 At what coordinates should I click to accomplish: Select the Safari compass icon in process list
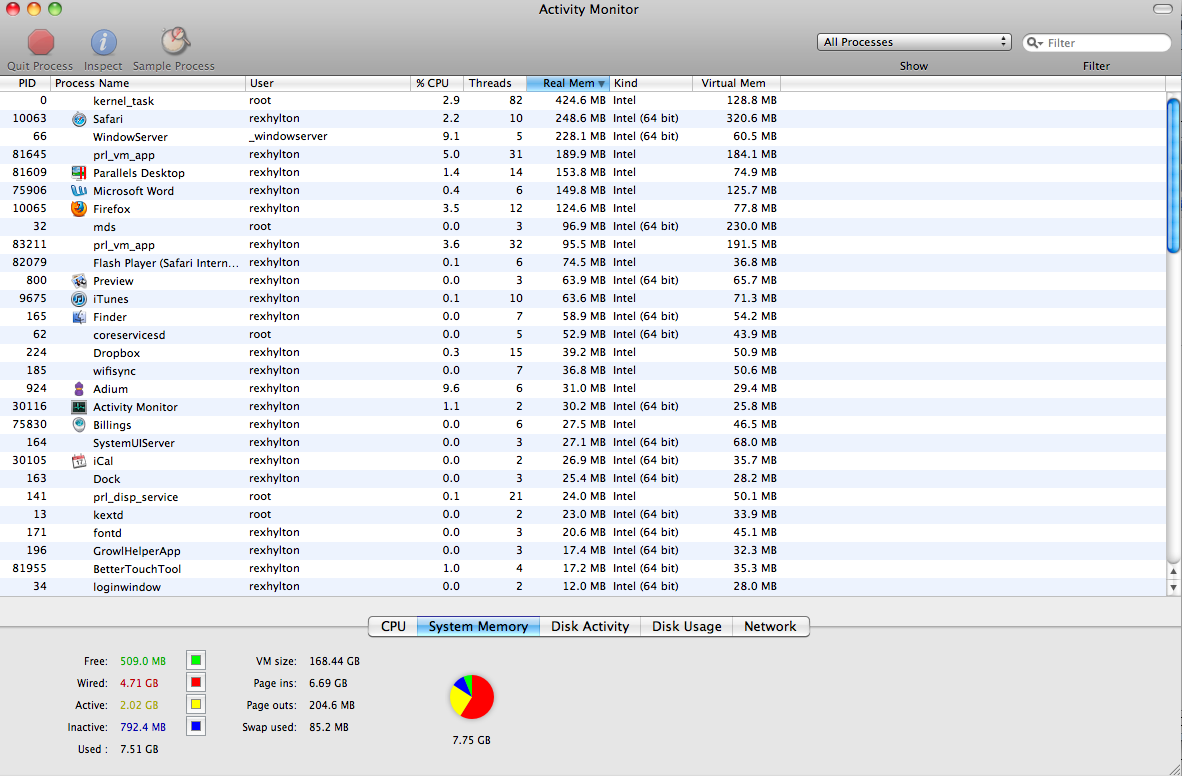click(x=79, y=118)
